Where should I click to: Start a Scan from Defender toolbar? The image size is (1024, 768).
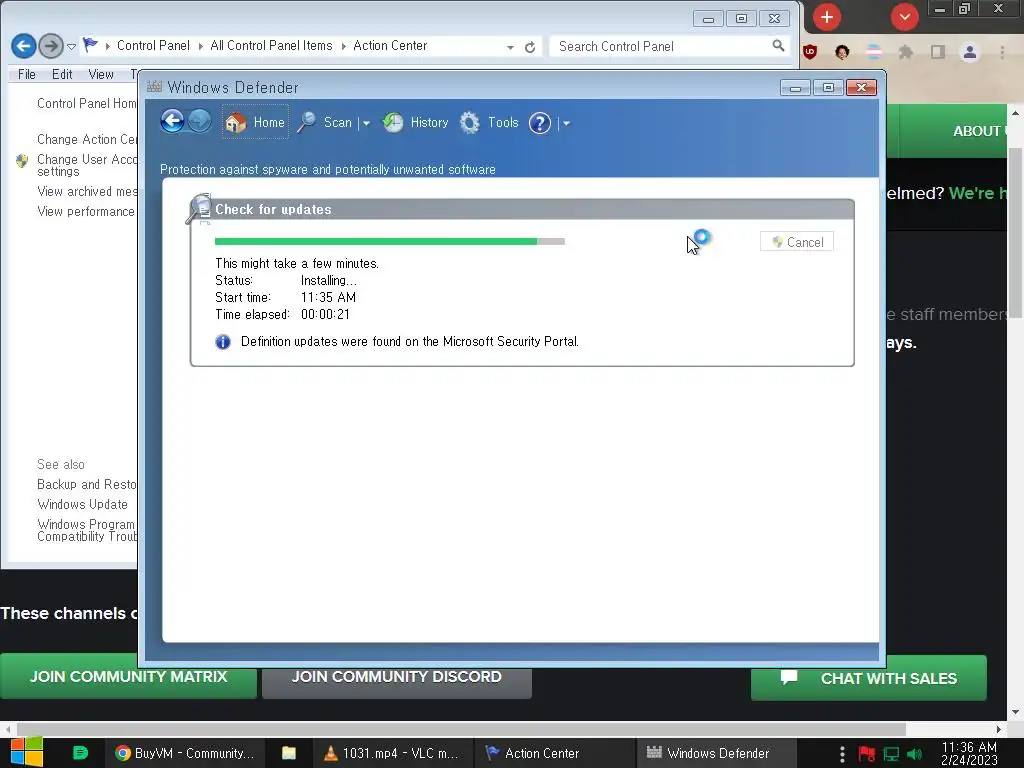click(325, 122)
